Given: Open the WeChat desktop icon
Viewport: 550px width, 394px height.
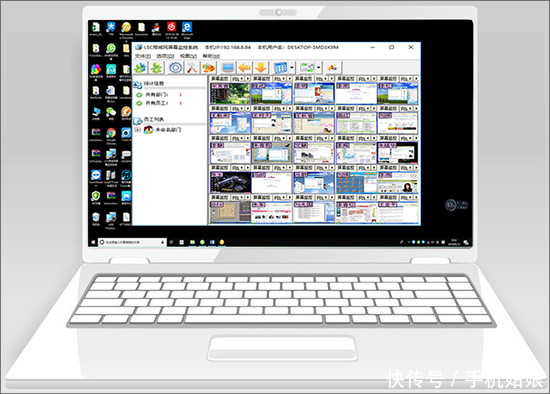Looking at the screenshot, I should [111, 113].
